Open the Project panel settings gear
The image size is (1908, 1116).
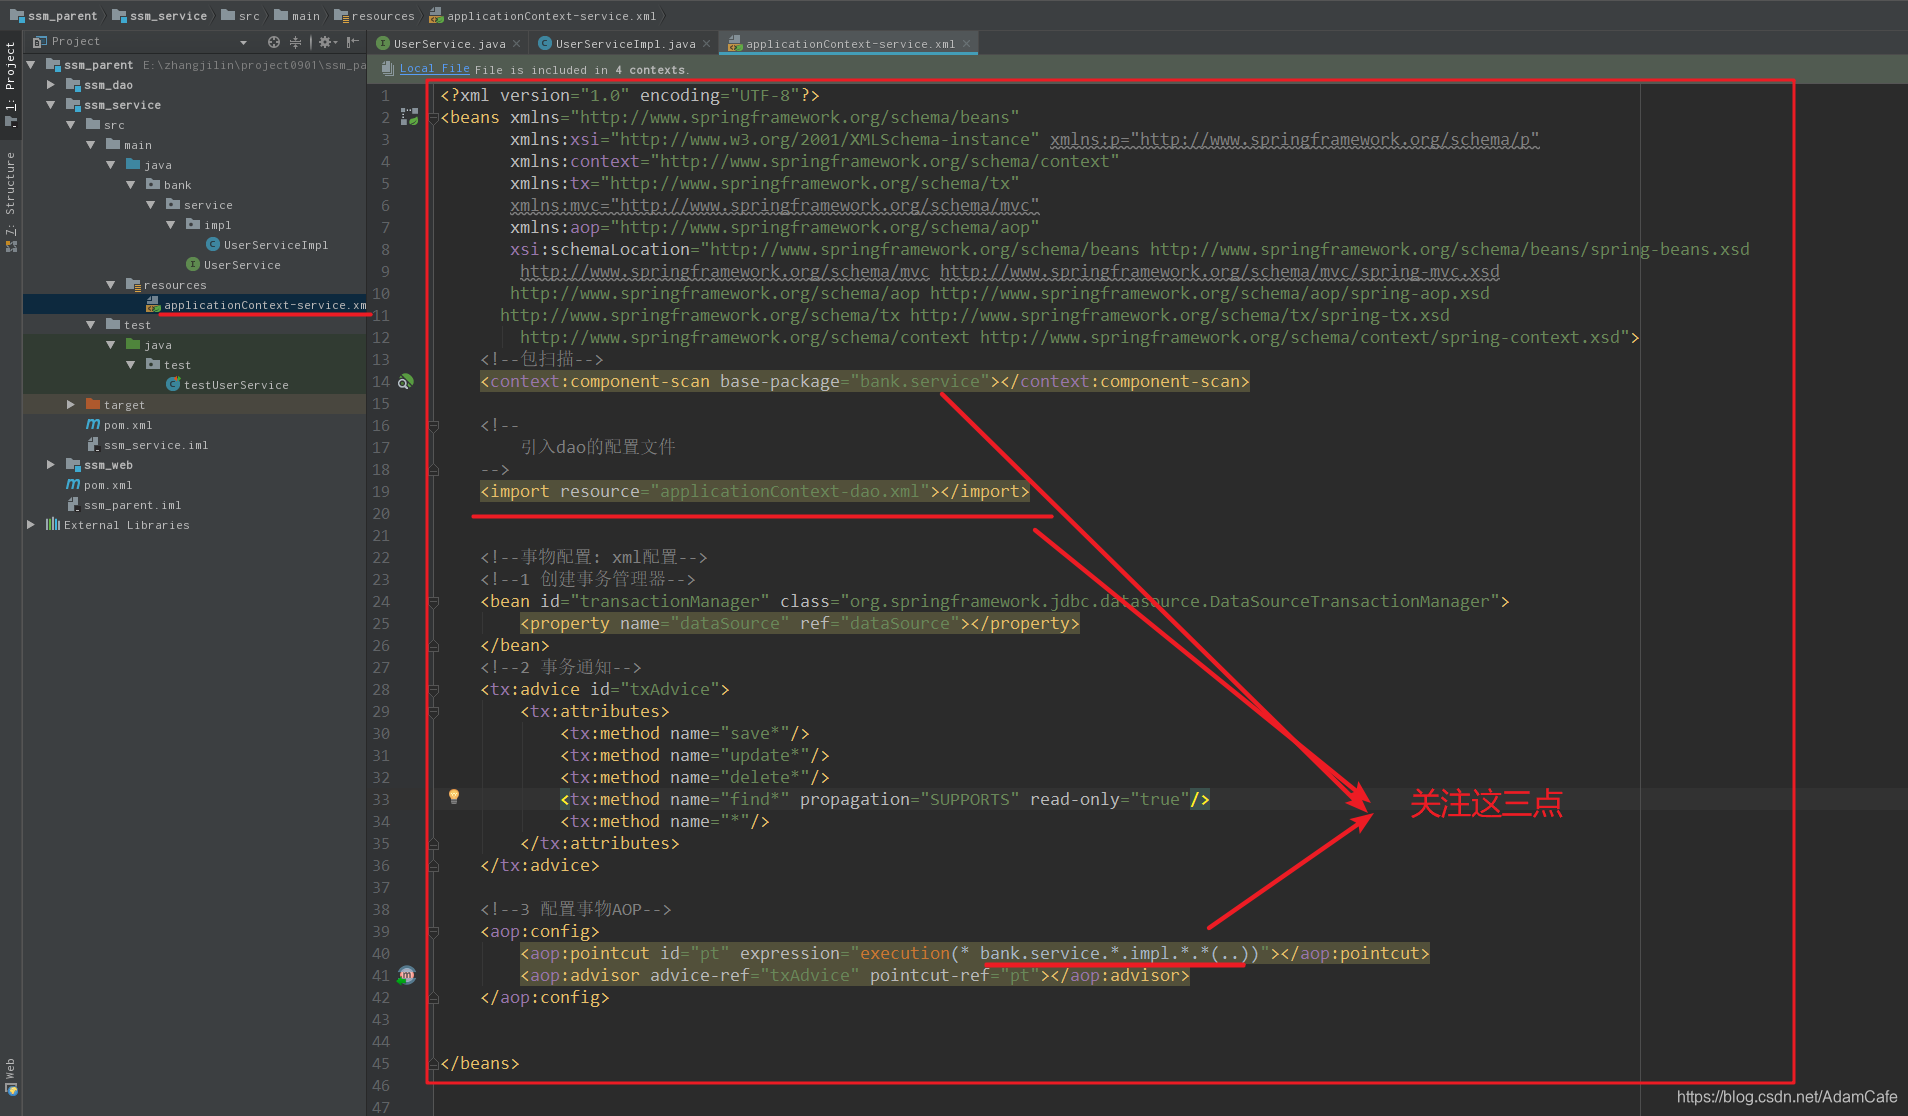pyautogui.click(x=325, y=42)
